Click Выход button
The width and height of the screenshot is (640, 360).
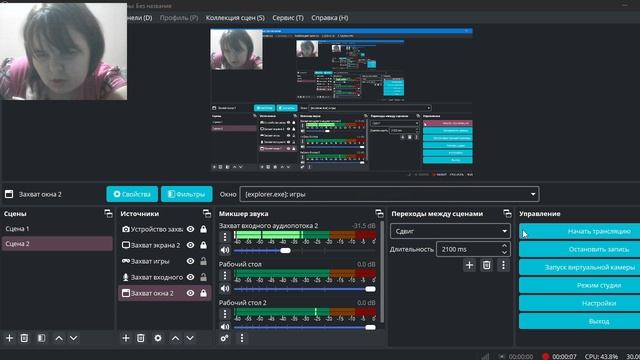click(x=580, y=321)
